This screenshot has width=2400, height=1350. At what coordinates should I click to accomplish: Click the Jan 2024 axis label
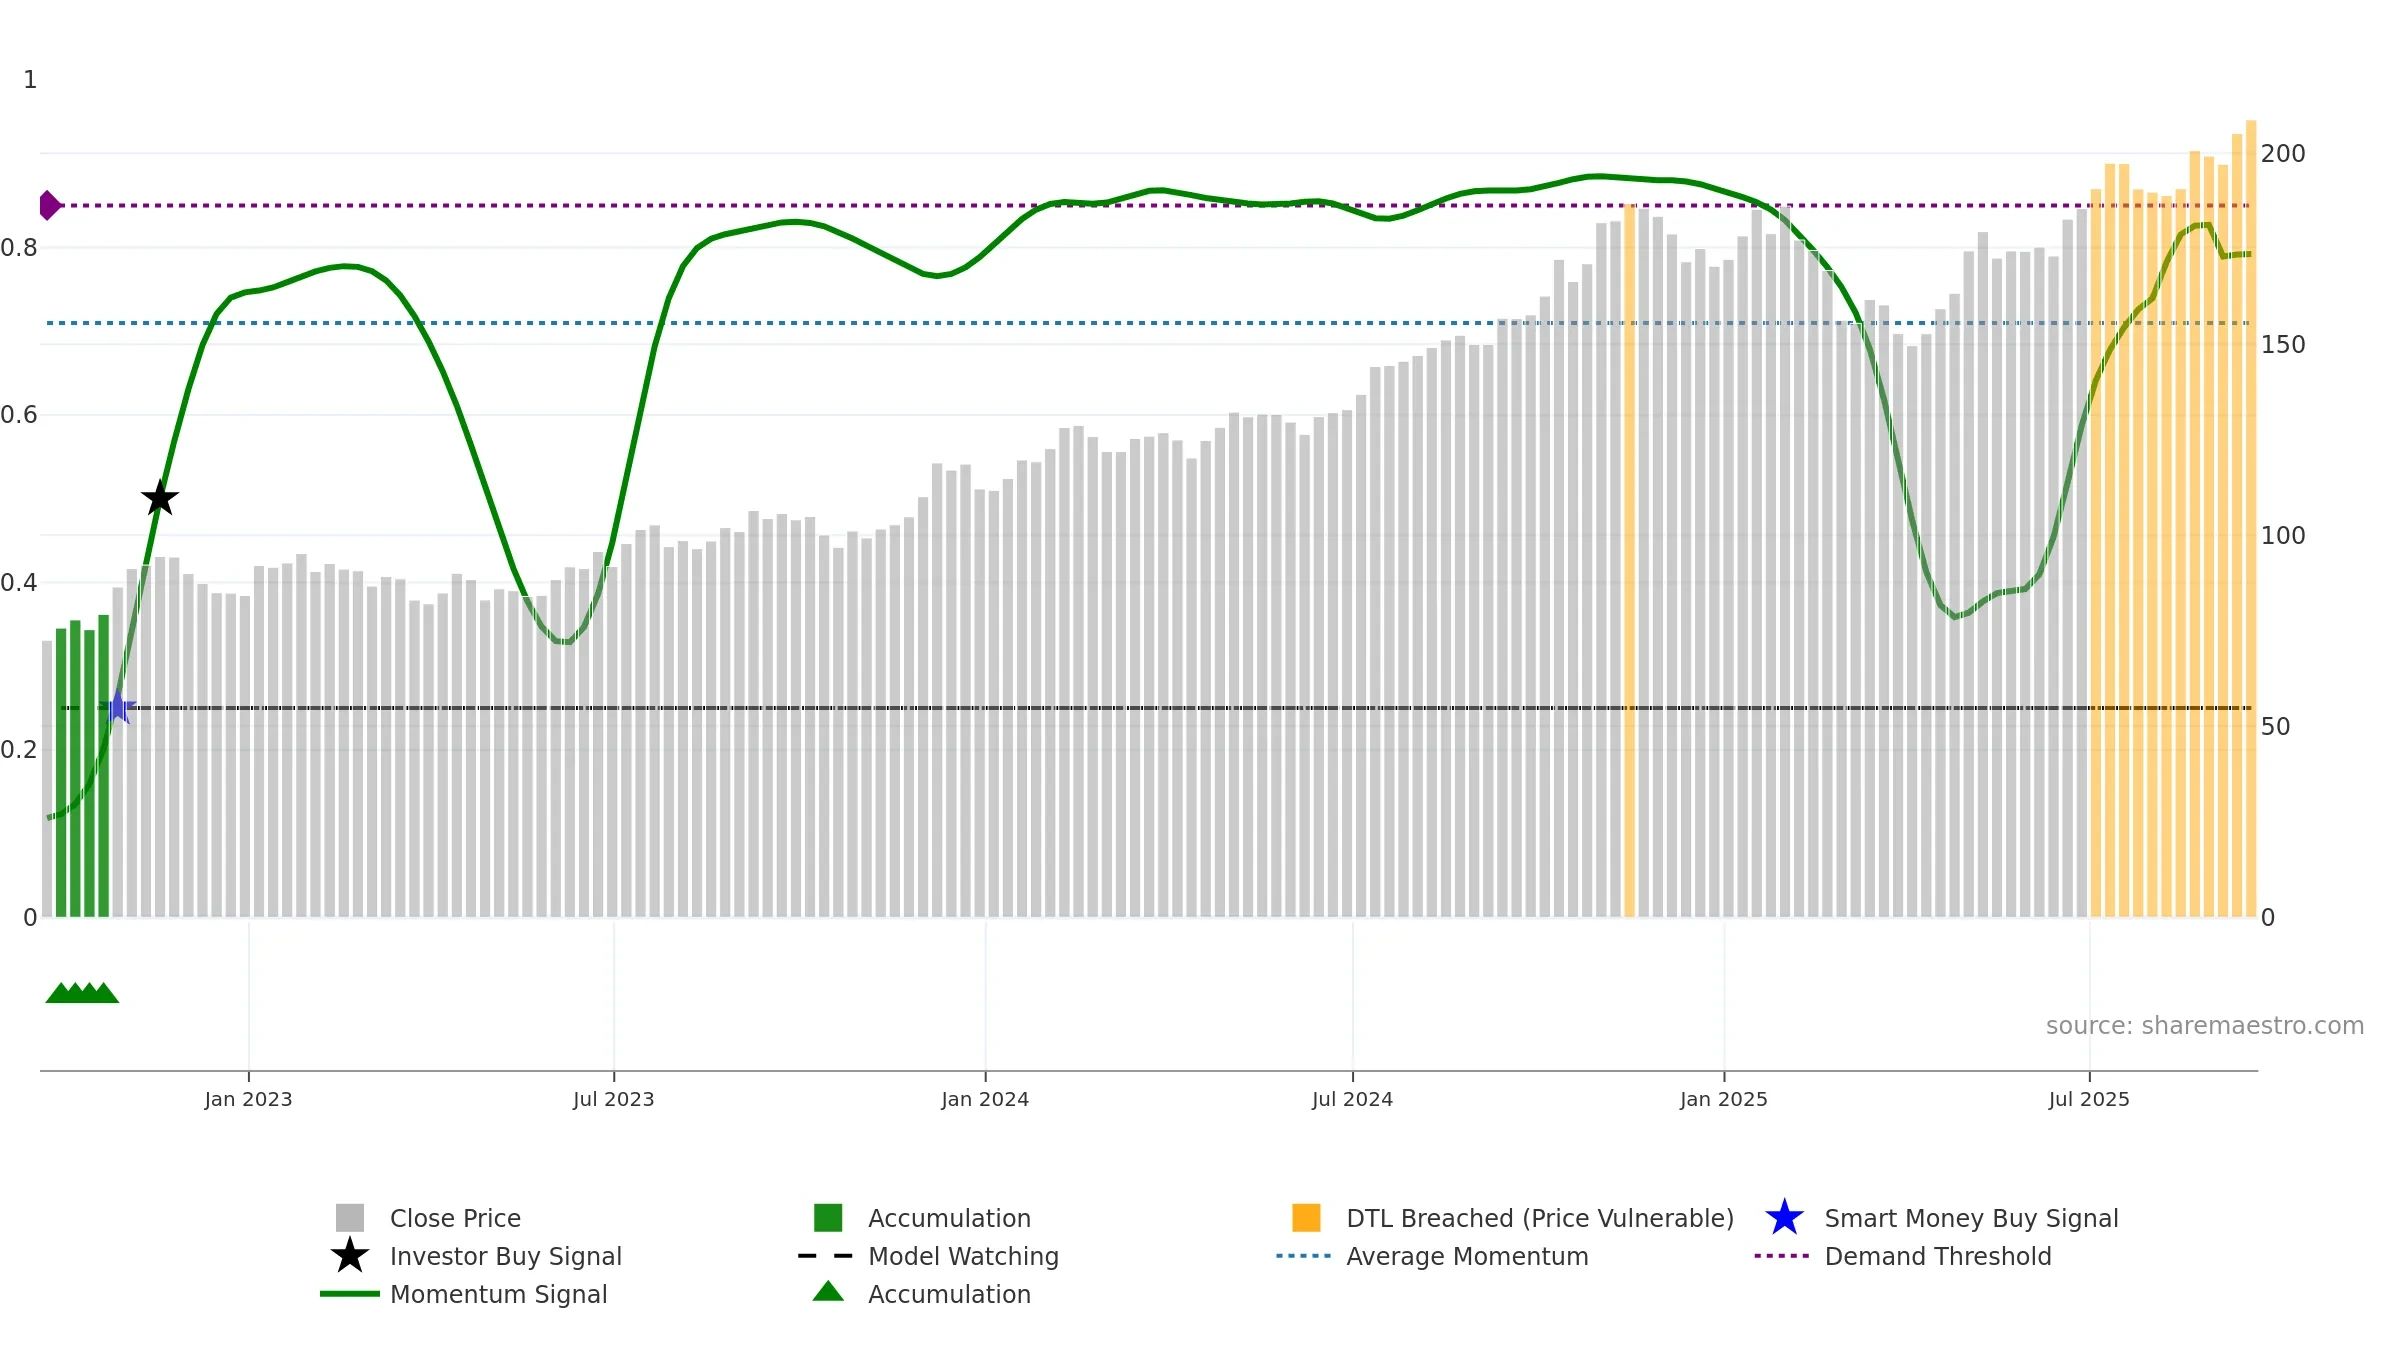tap(985, 1099)
